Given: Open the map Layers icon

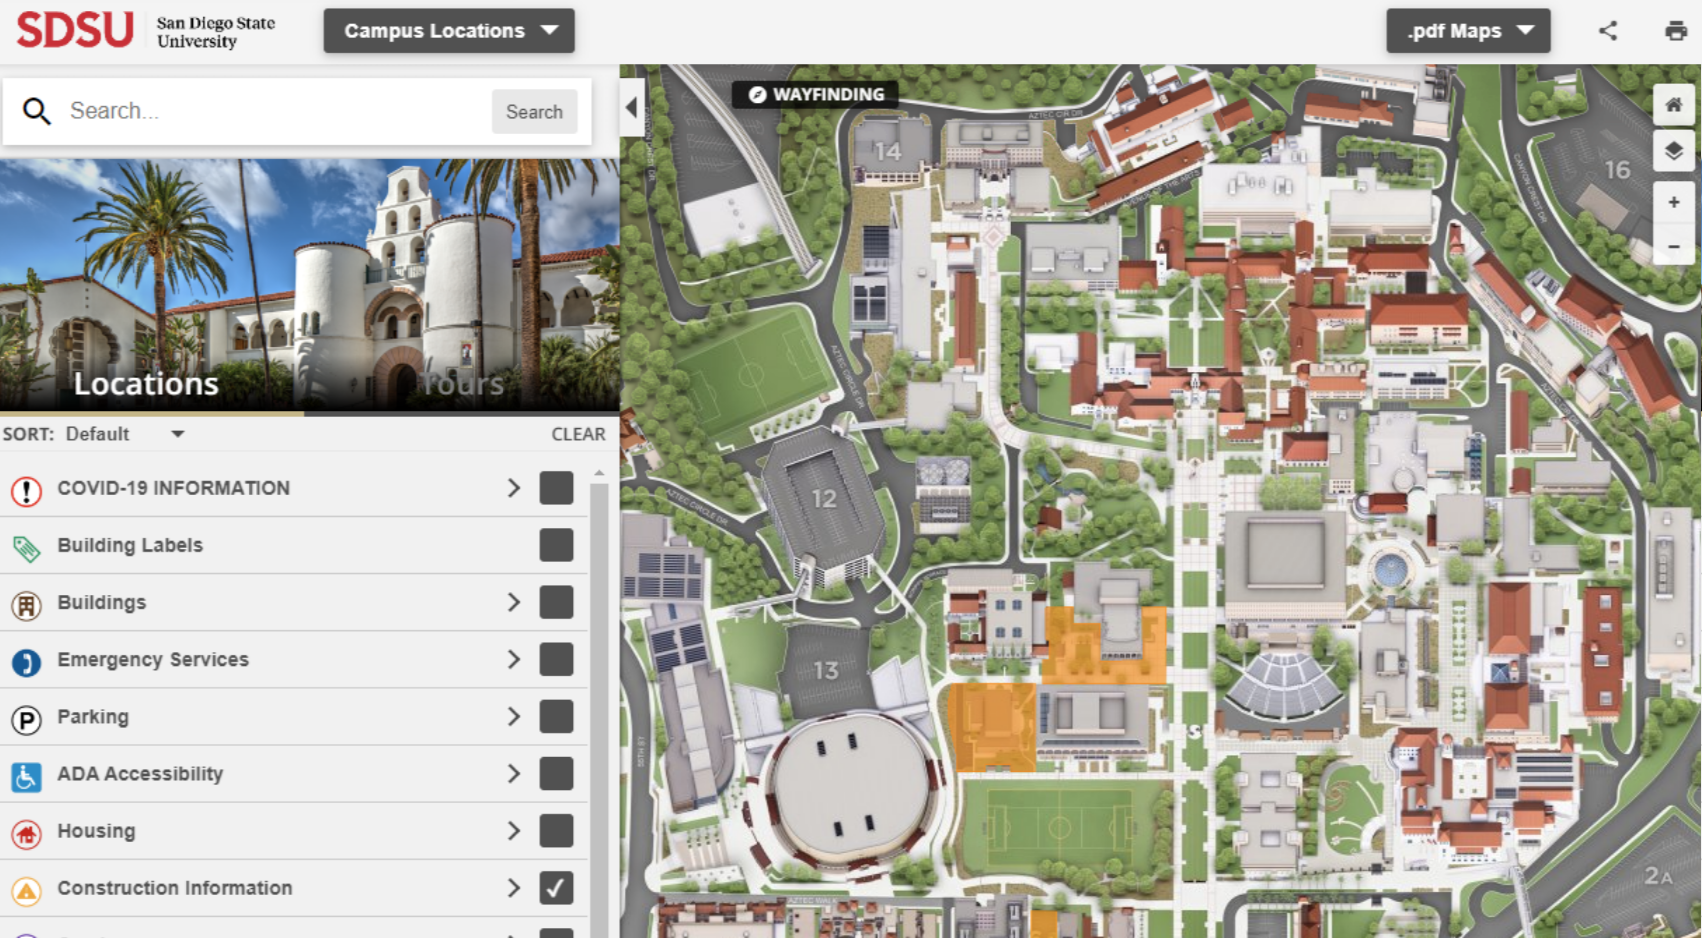Looking at the screenshot, I should [1673, 151].
